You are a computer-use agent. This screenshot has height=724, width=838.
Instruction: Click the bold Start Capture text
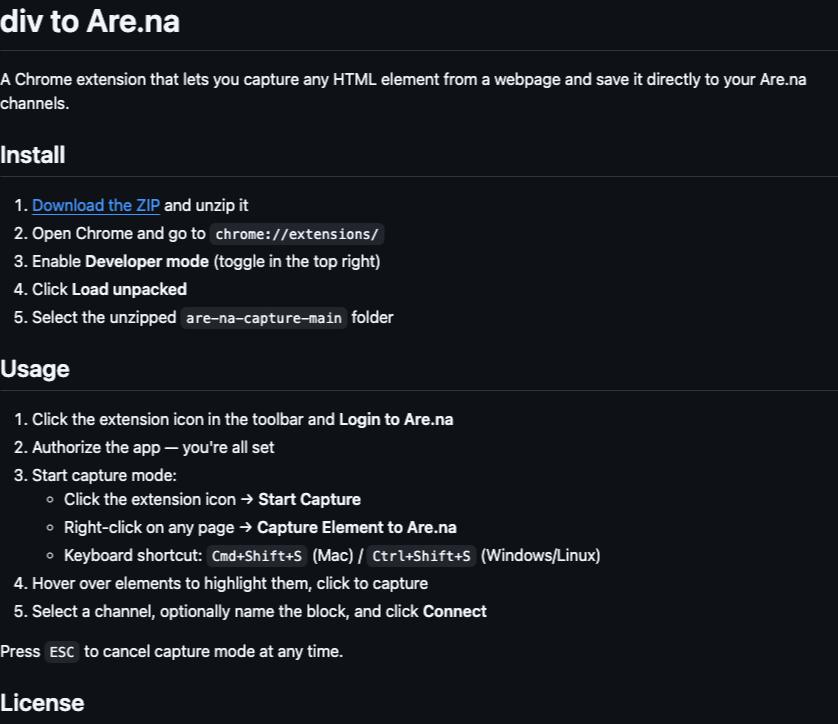pos(309,499)
